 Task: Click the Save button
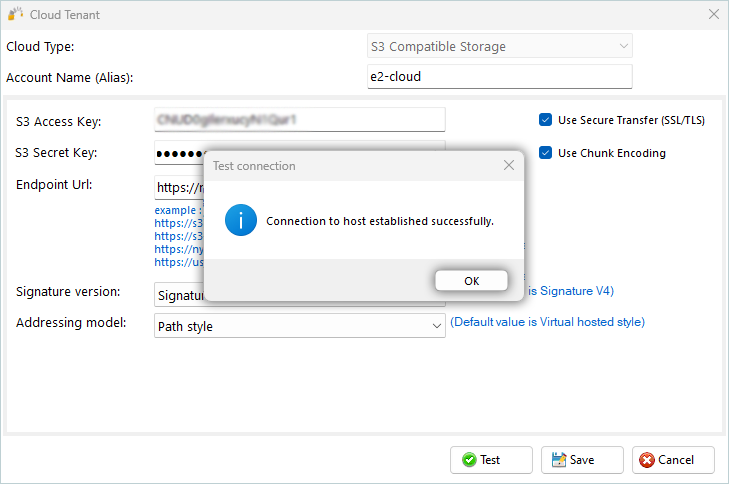(x=582, y=460)
